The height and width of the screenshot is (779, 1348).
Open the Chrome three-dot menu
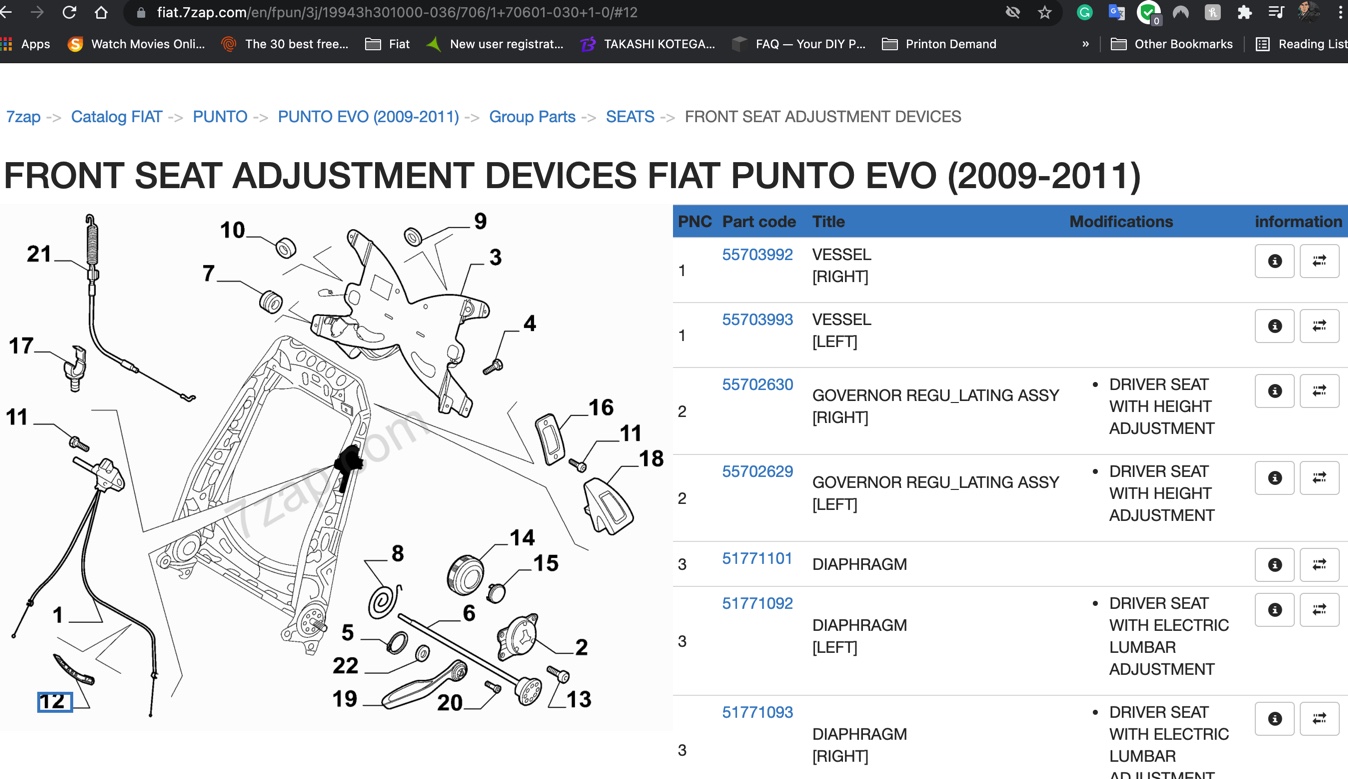coord(1340,12)
